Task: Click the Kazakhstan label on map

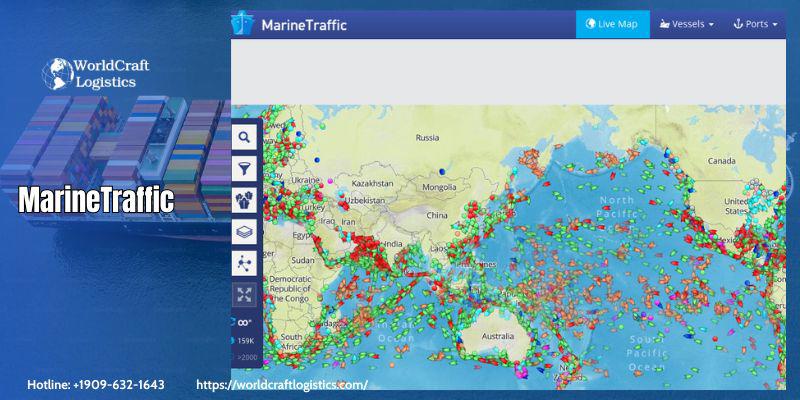Action: click(372, 183)
